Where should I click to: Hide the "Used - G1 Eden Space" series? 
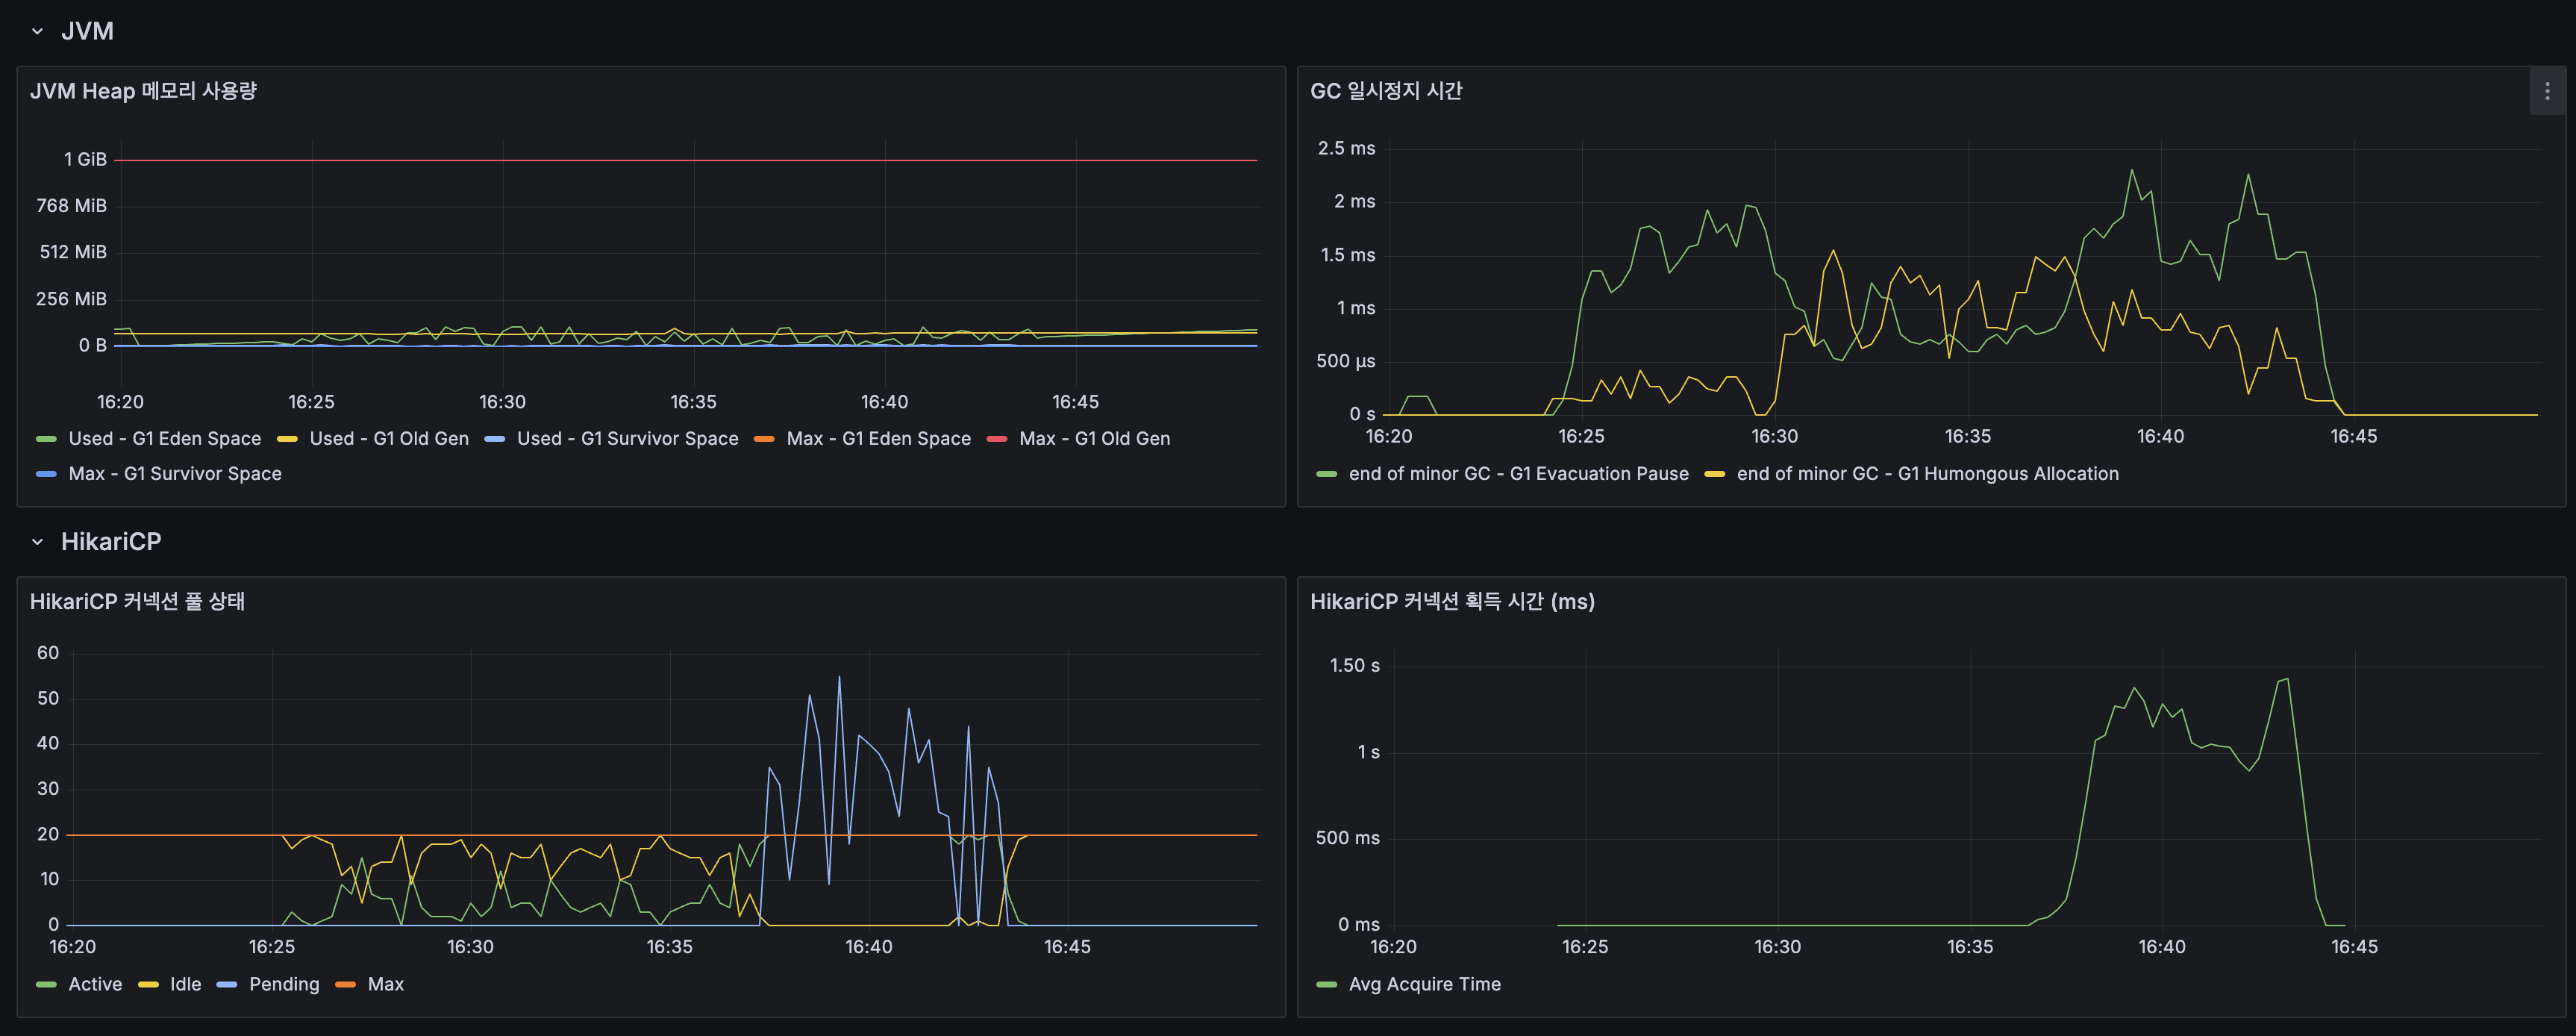click(163, 438)
